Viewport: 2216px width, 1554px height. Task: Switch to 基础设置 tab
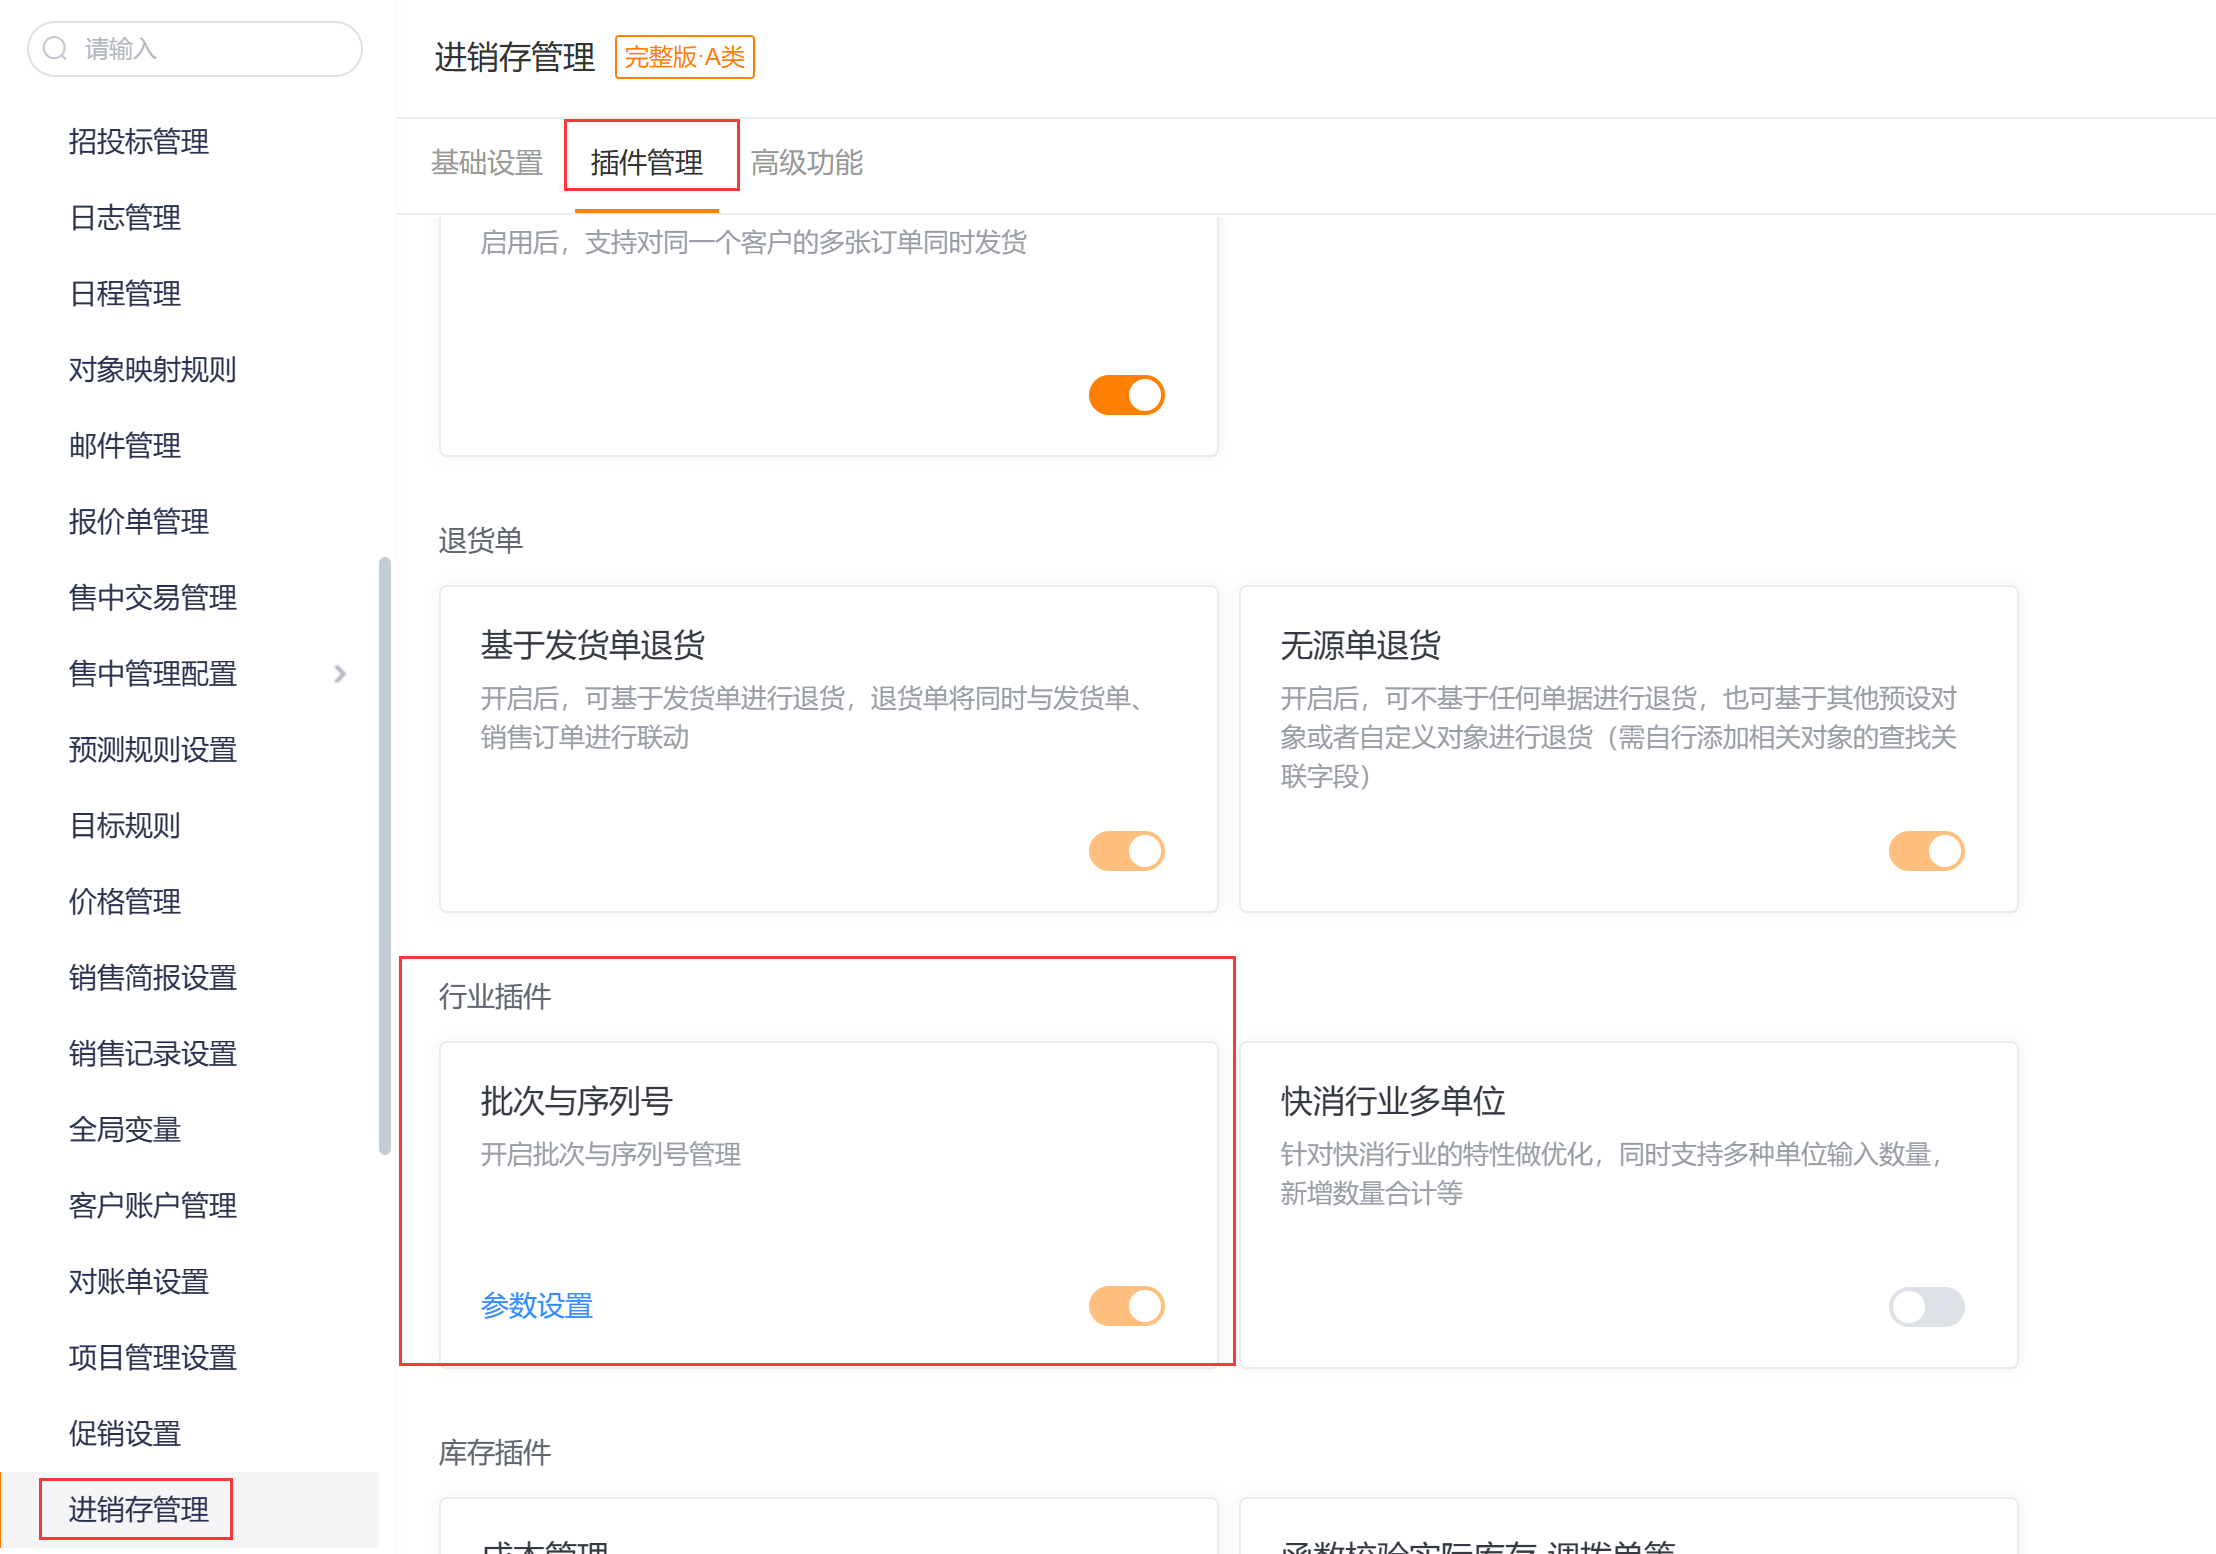[487, 162]
